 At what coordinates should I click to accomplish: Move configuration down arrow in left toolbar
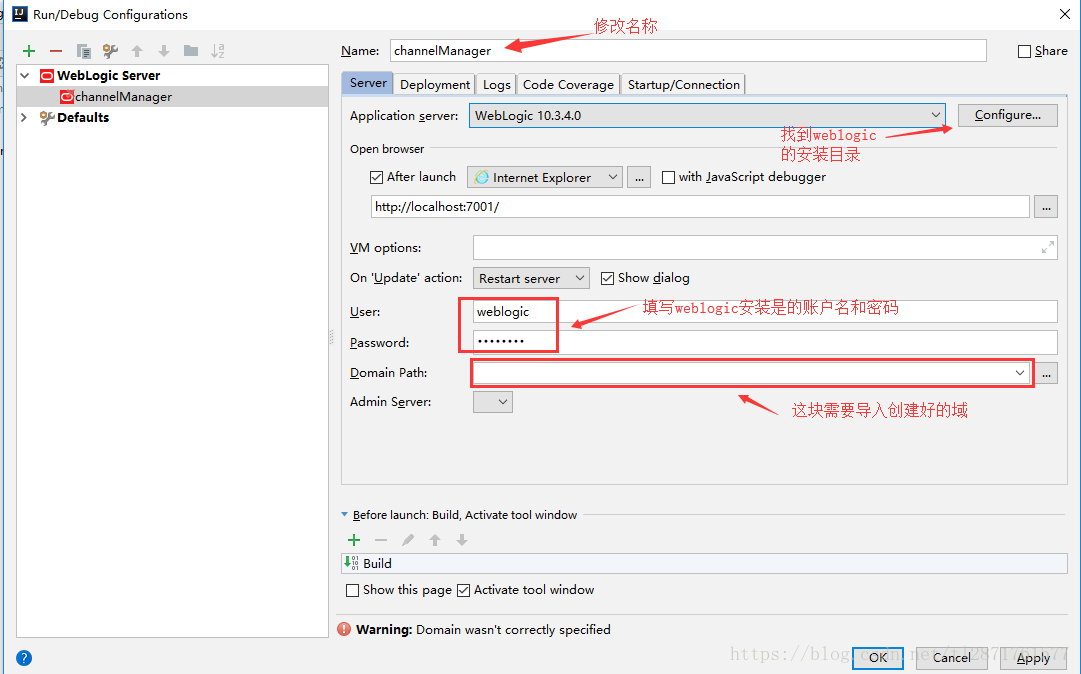[x=164, y=51]
